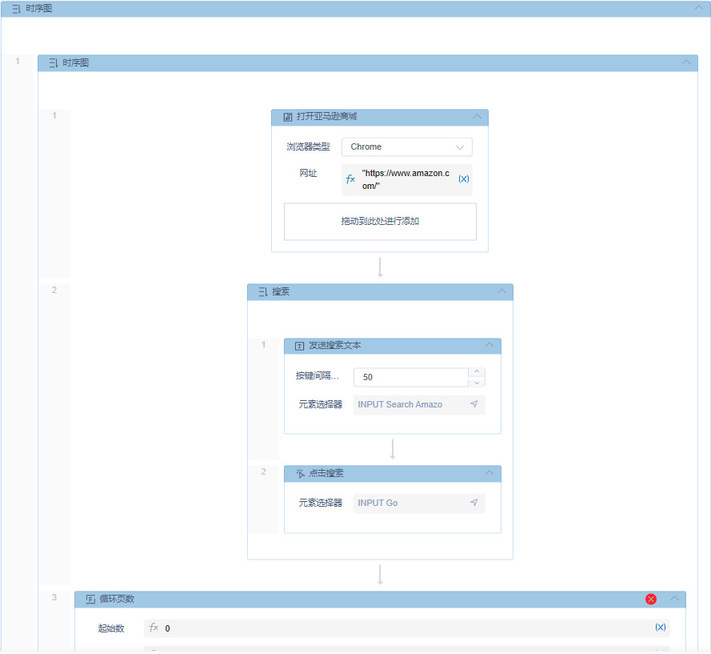Collapse the 搜索 sequence block
This screenshot has width=711, height=654.
502,291
